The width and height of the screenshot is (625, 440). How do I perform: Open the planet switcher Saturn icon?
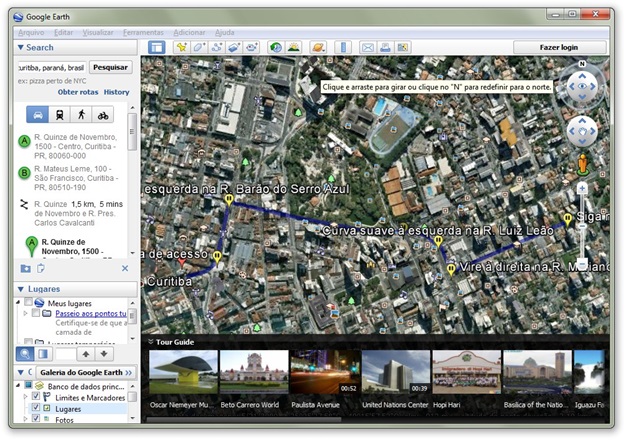(318, 47)
